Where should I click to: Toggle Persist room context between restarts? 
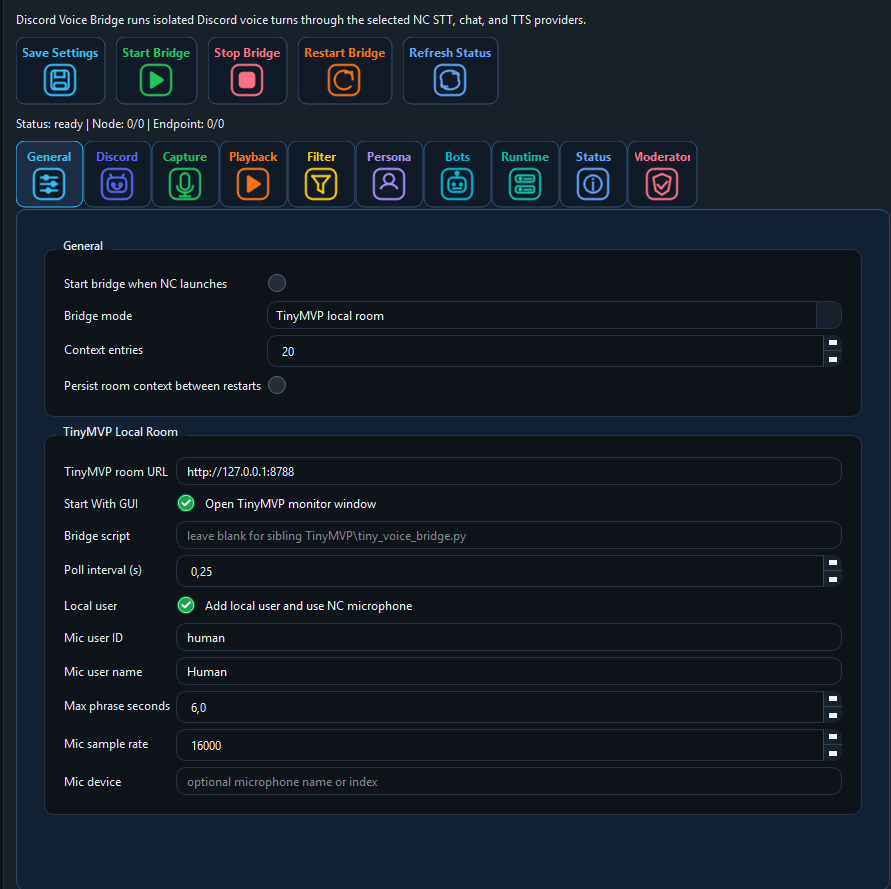click(277, 385)
